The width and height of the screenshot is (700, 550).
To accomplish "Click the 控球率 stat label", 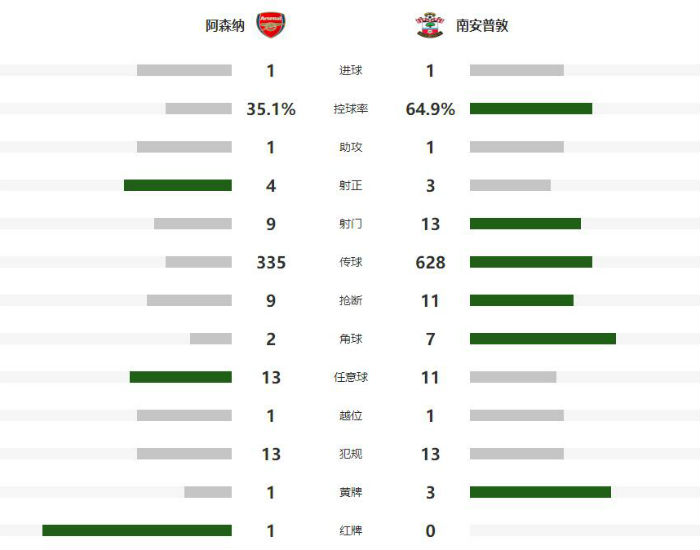I will tap(351, 109).
